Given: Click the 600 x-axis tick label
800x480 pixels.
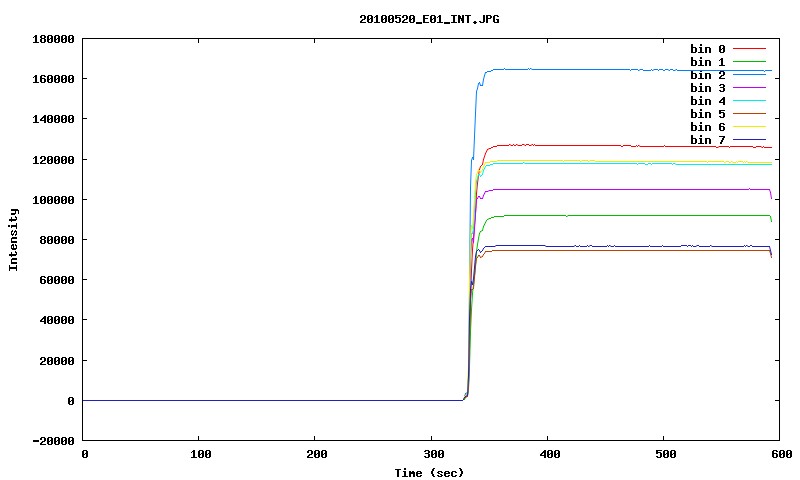Looking at the screenshot, I should point(782,454).
